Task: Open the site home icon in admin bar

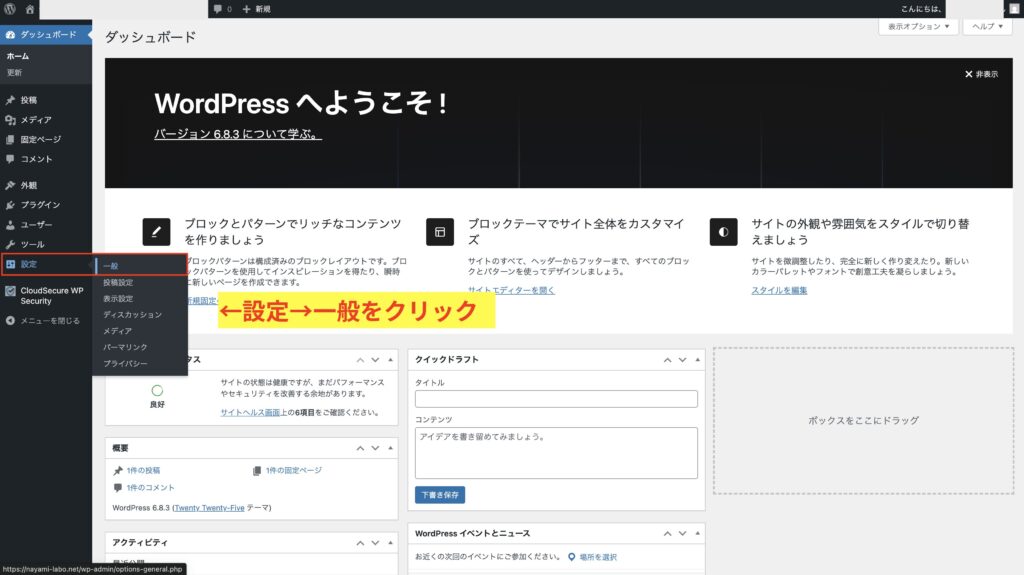Action: (30, 9)
